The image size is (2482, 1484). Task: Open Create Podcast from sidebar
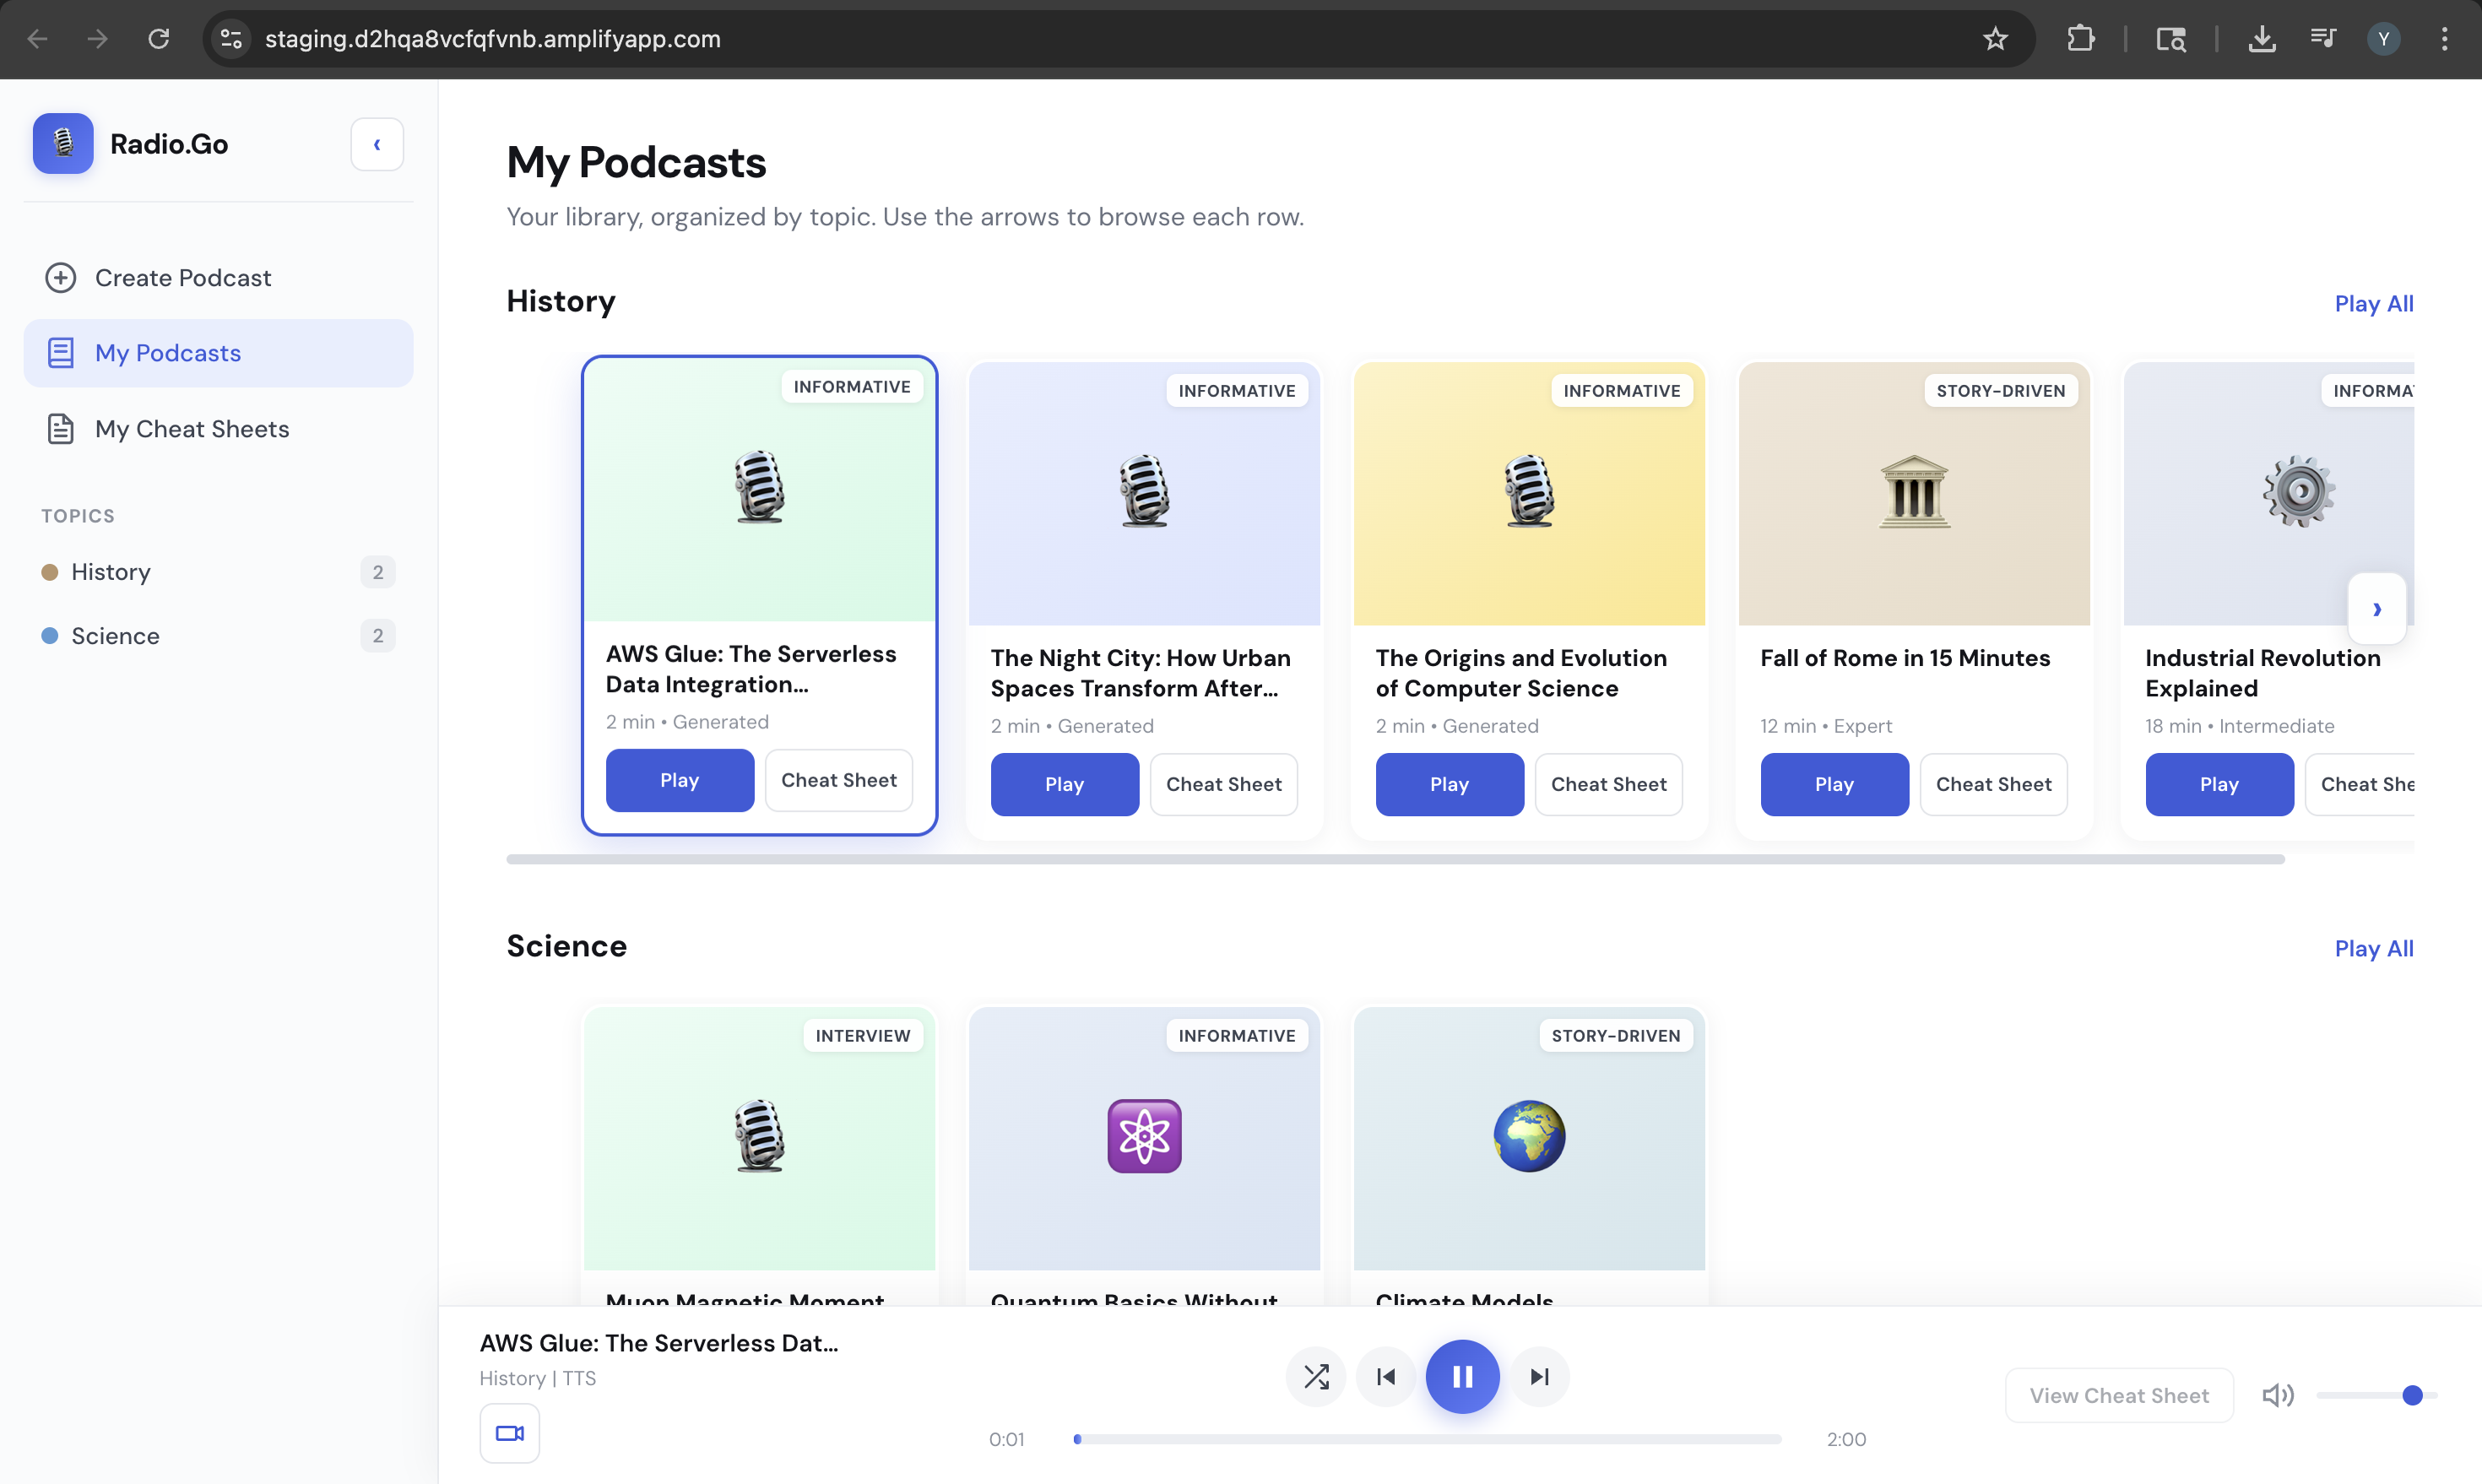click(x=183, y=278)
